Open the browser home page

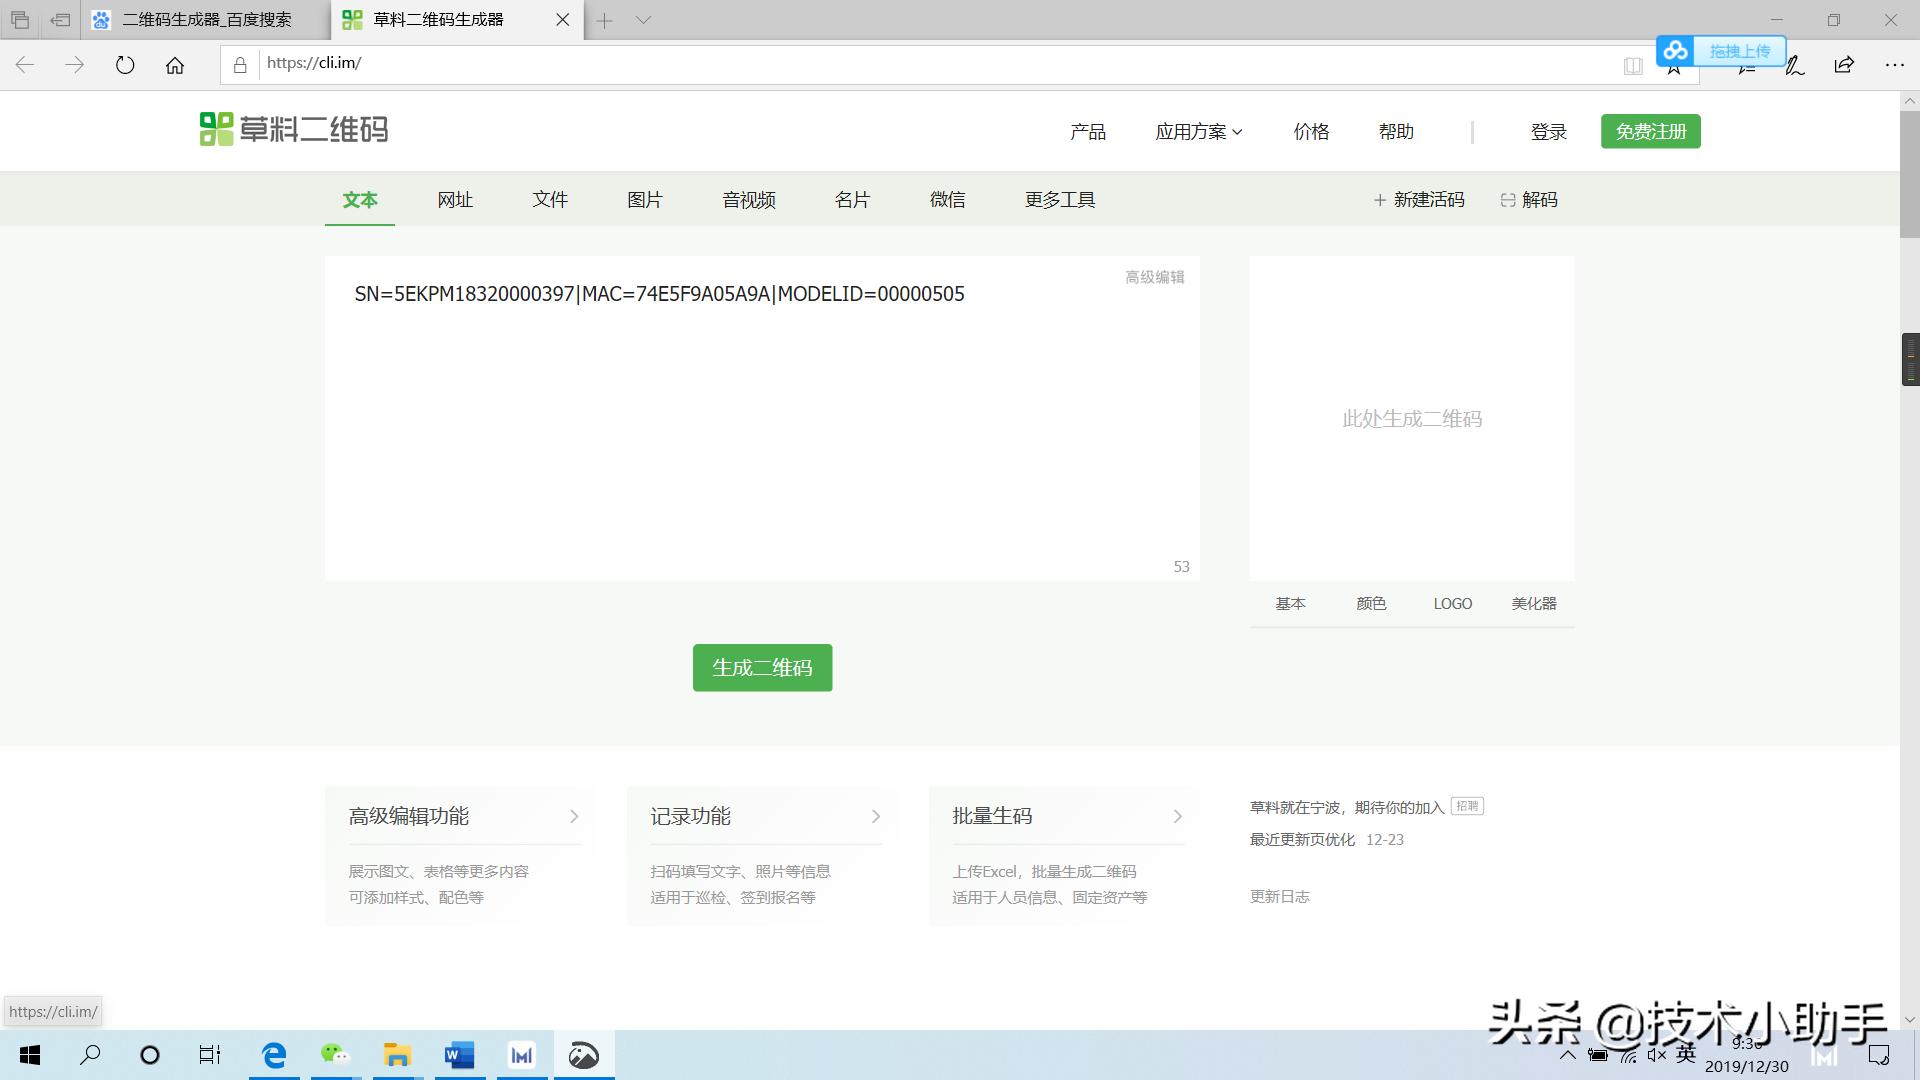pyautogui.click(x=175, y=63)
